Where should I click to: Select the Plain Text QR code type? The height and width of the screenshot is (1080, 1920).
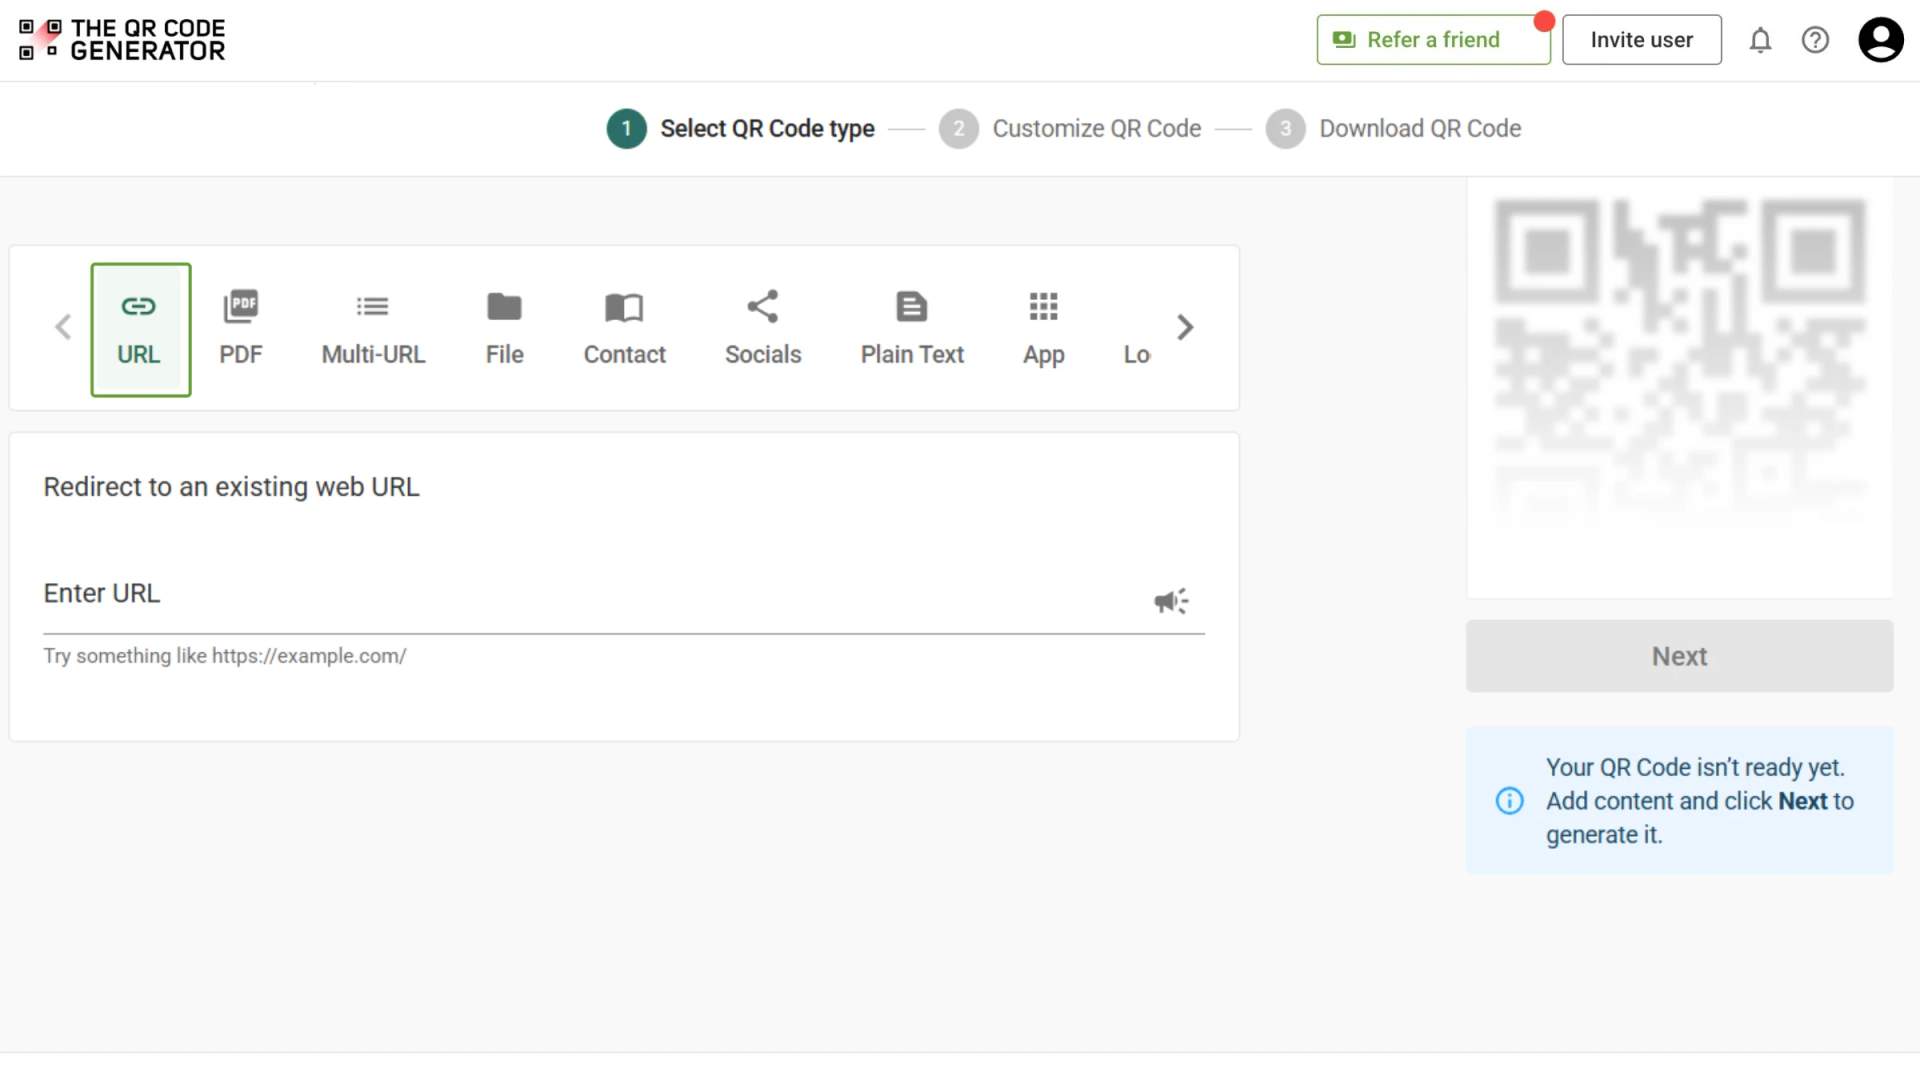(x=912, y=330)
